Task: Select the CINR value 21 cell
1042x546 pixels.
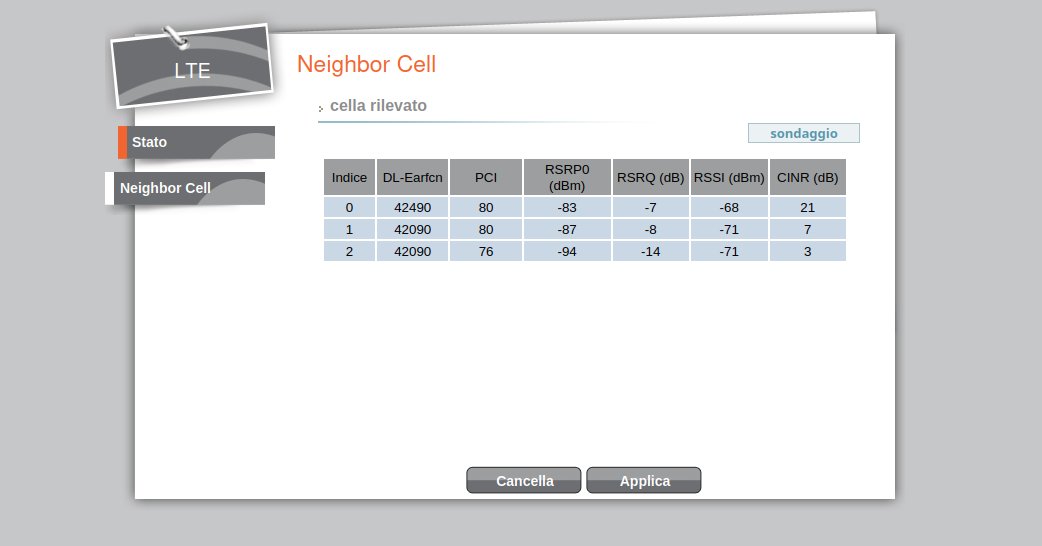Action: tap(808, 207)
